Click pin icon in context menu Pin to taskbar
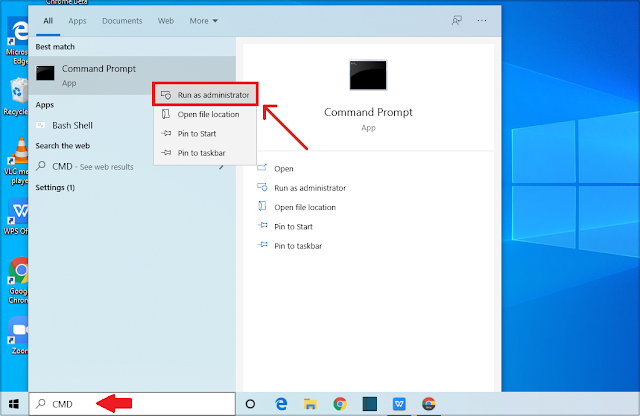640x416 pixels. click(166, 152)
